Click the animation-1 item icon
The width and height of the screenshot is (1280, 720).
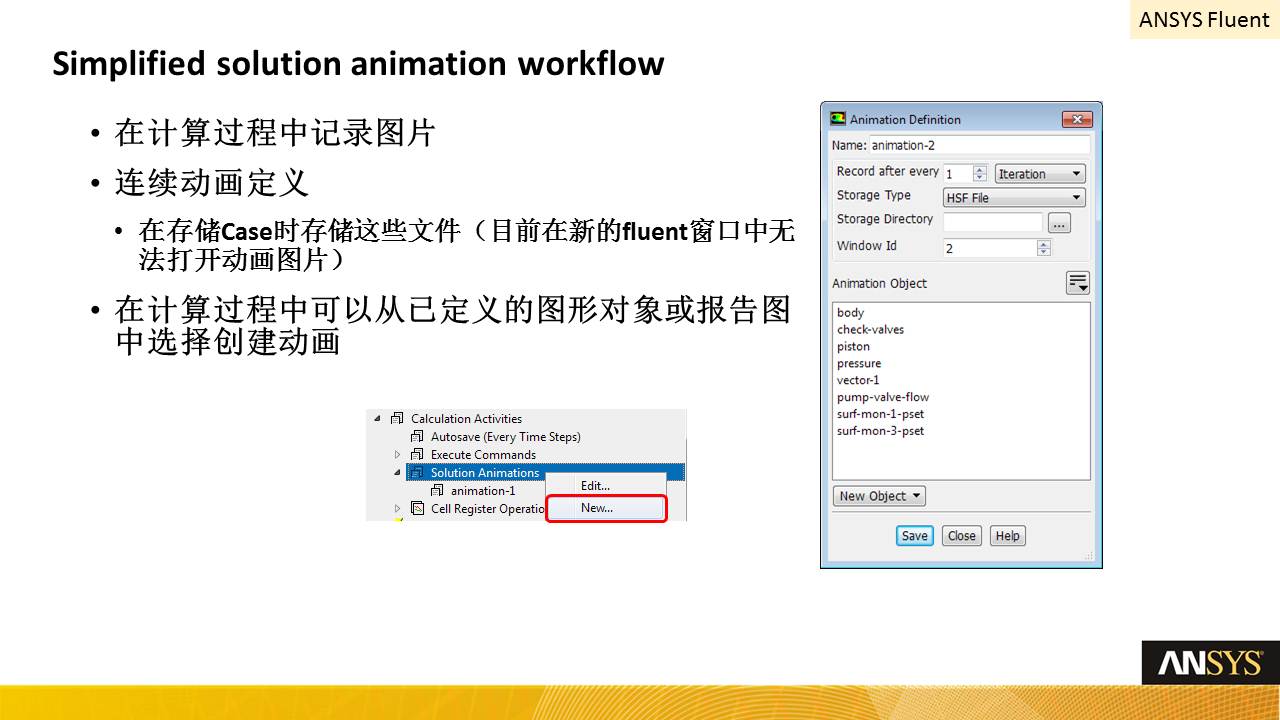pyautogui.click(x=437, y=491)
